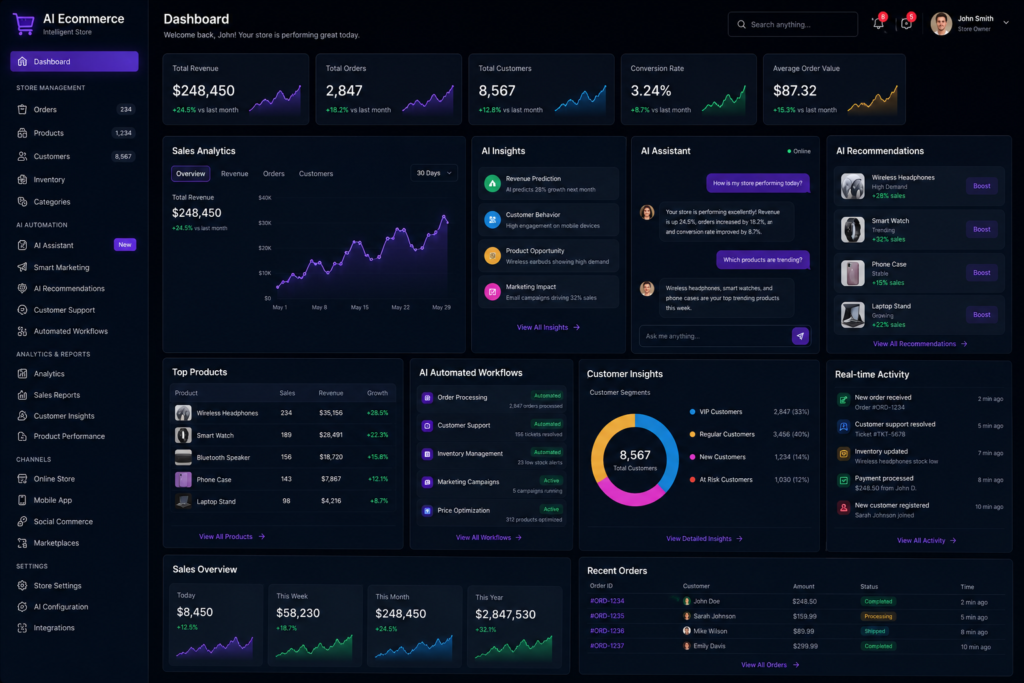The height and width of the screenshot is (683, 1024).
Task: Expand the John Smith profile menu chevron
Action: click(1006, 23)
